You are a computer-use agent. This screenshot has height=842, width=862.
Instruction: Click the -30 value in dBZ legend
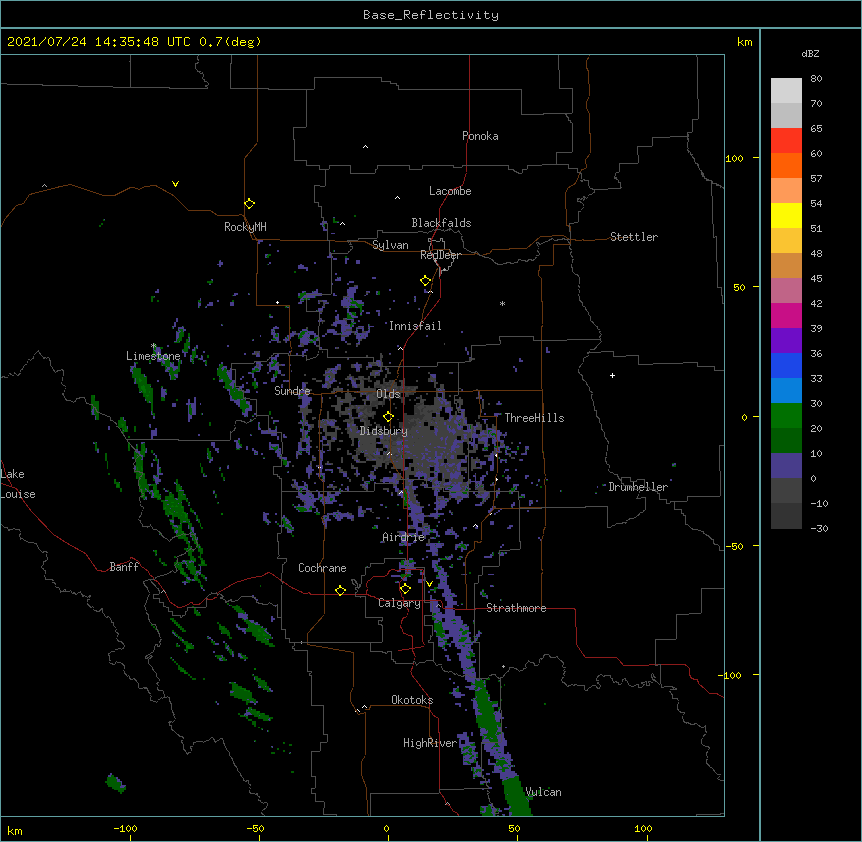(819, 529)
